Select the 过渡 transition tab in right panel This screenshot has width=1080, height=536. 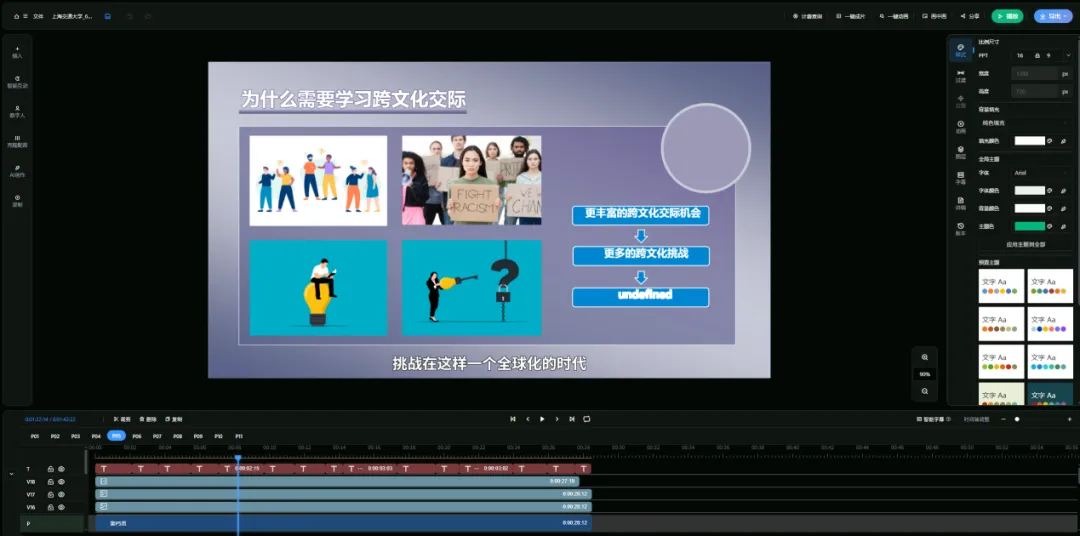960,76
